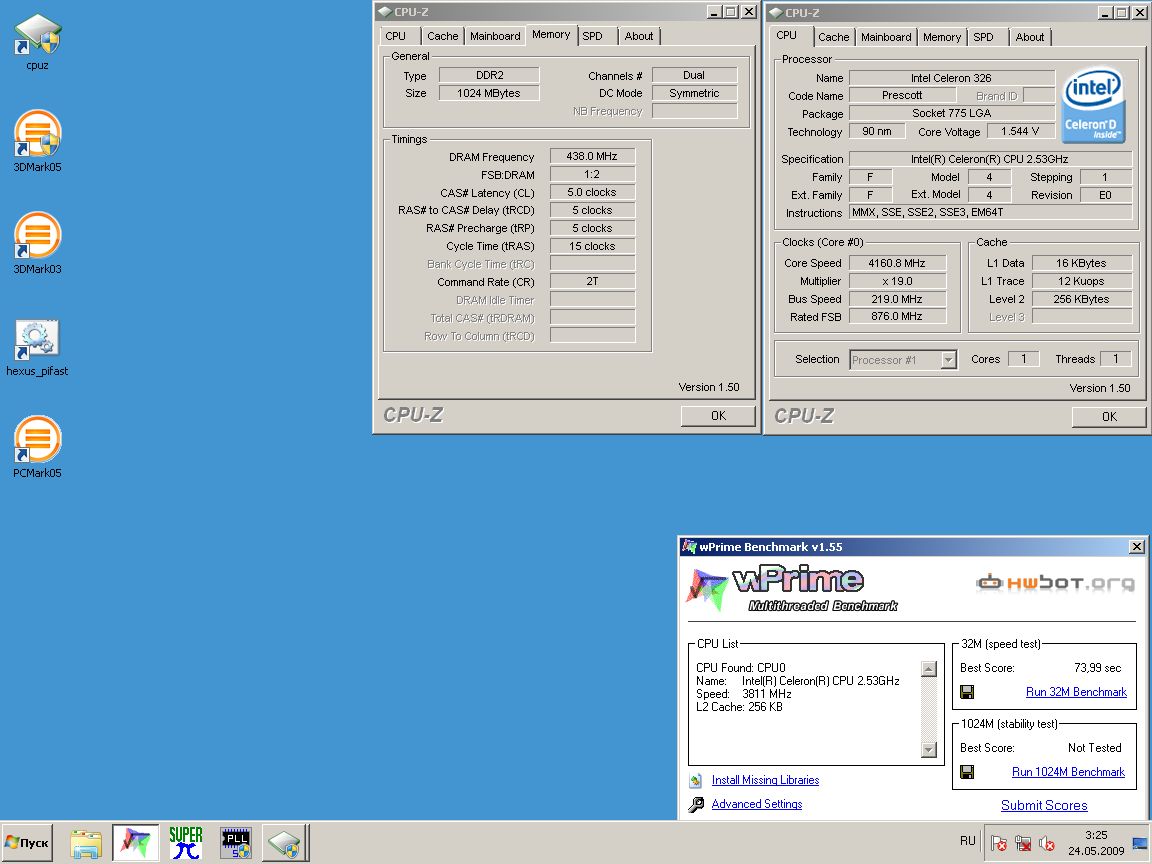Open the hexus_pifast desktop shortcut
The width and height of the screenshot is (1152, 864).
point(37,348)
